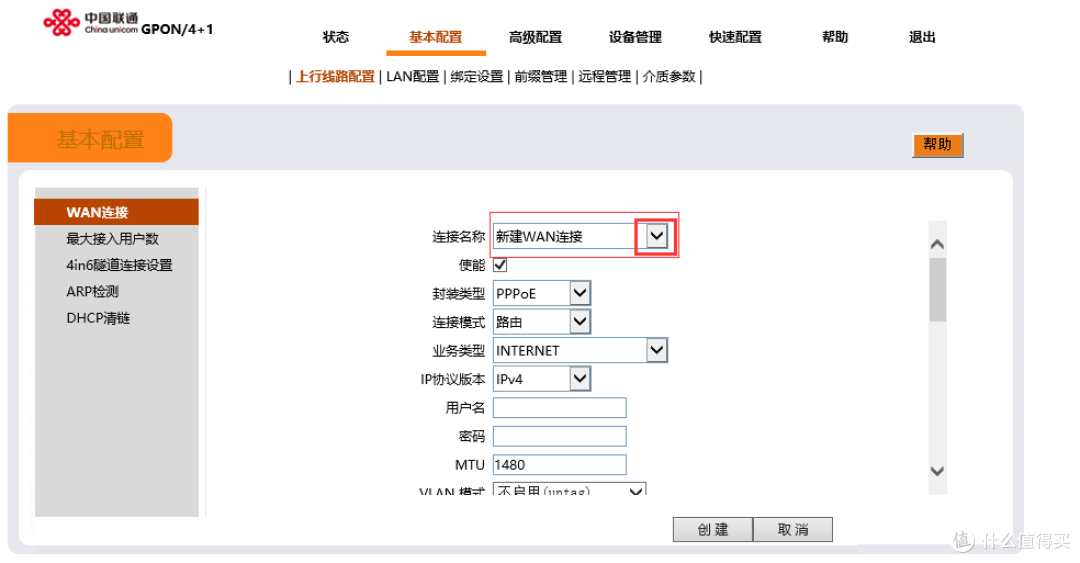Click the MTU field showing 1480
This screenshot has height=563, width=1080.
(559, 465)
